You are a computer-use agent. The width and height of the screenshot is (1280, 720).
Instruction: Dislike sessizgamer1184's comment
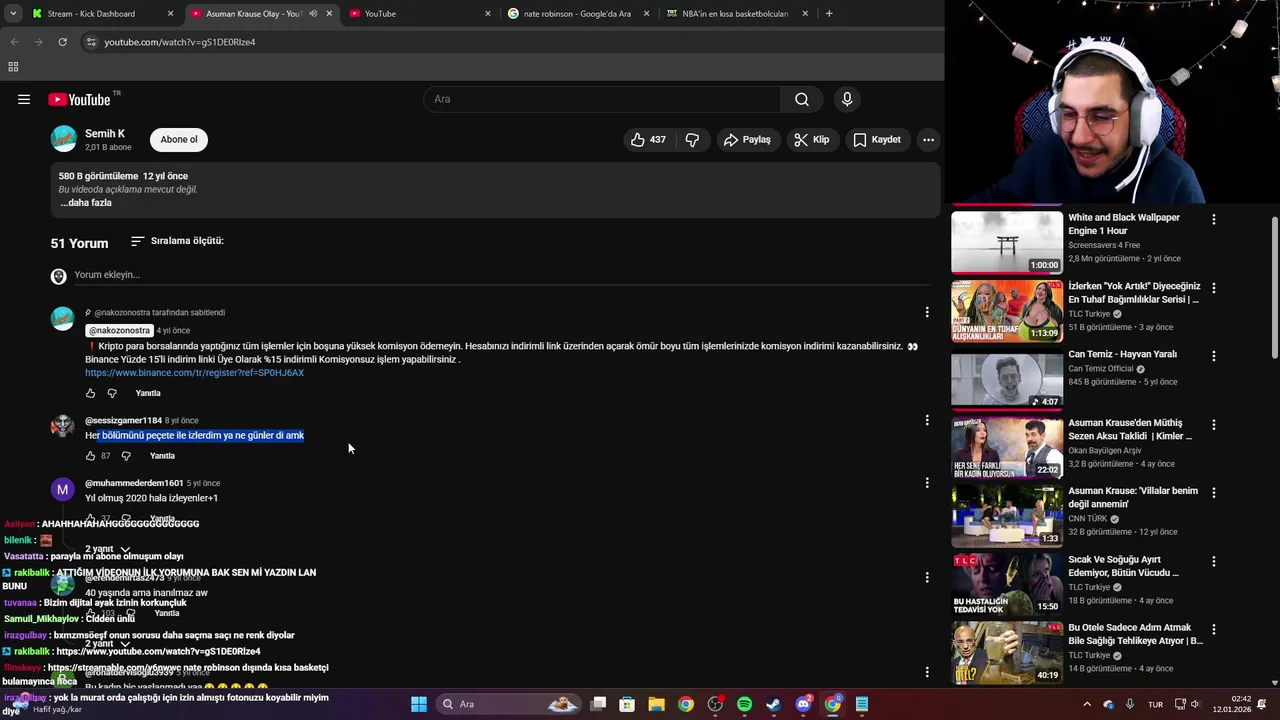(x=126, y=456)
